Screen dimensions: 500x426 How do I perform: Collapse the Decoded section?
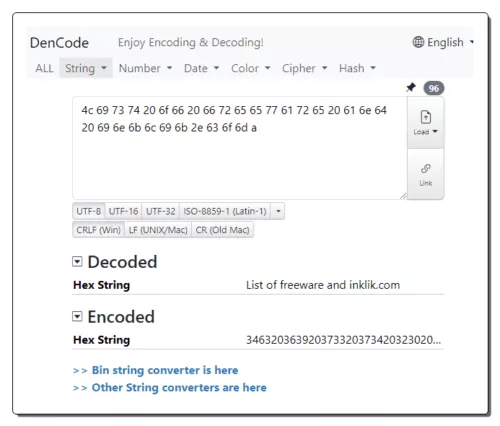tap(77, 262)
